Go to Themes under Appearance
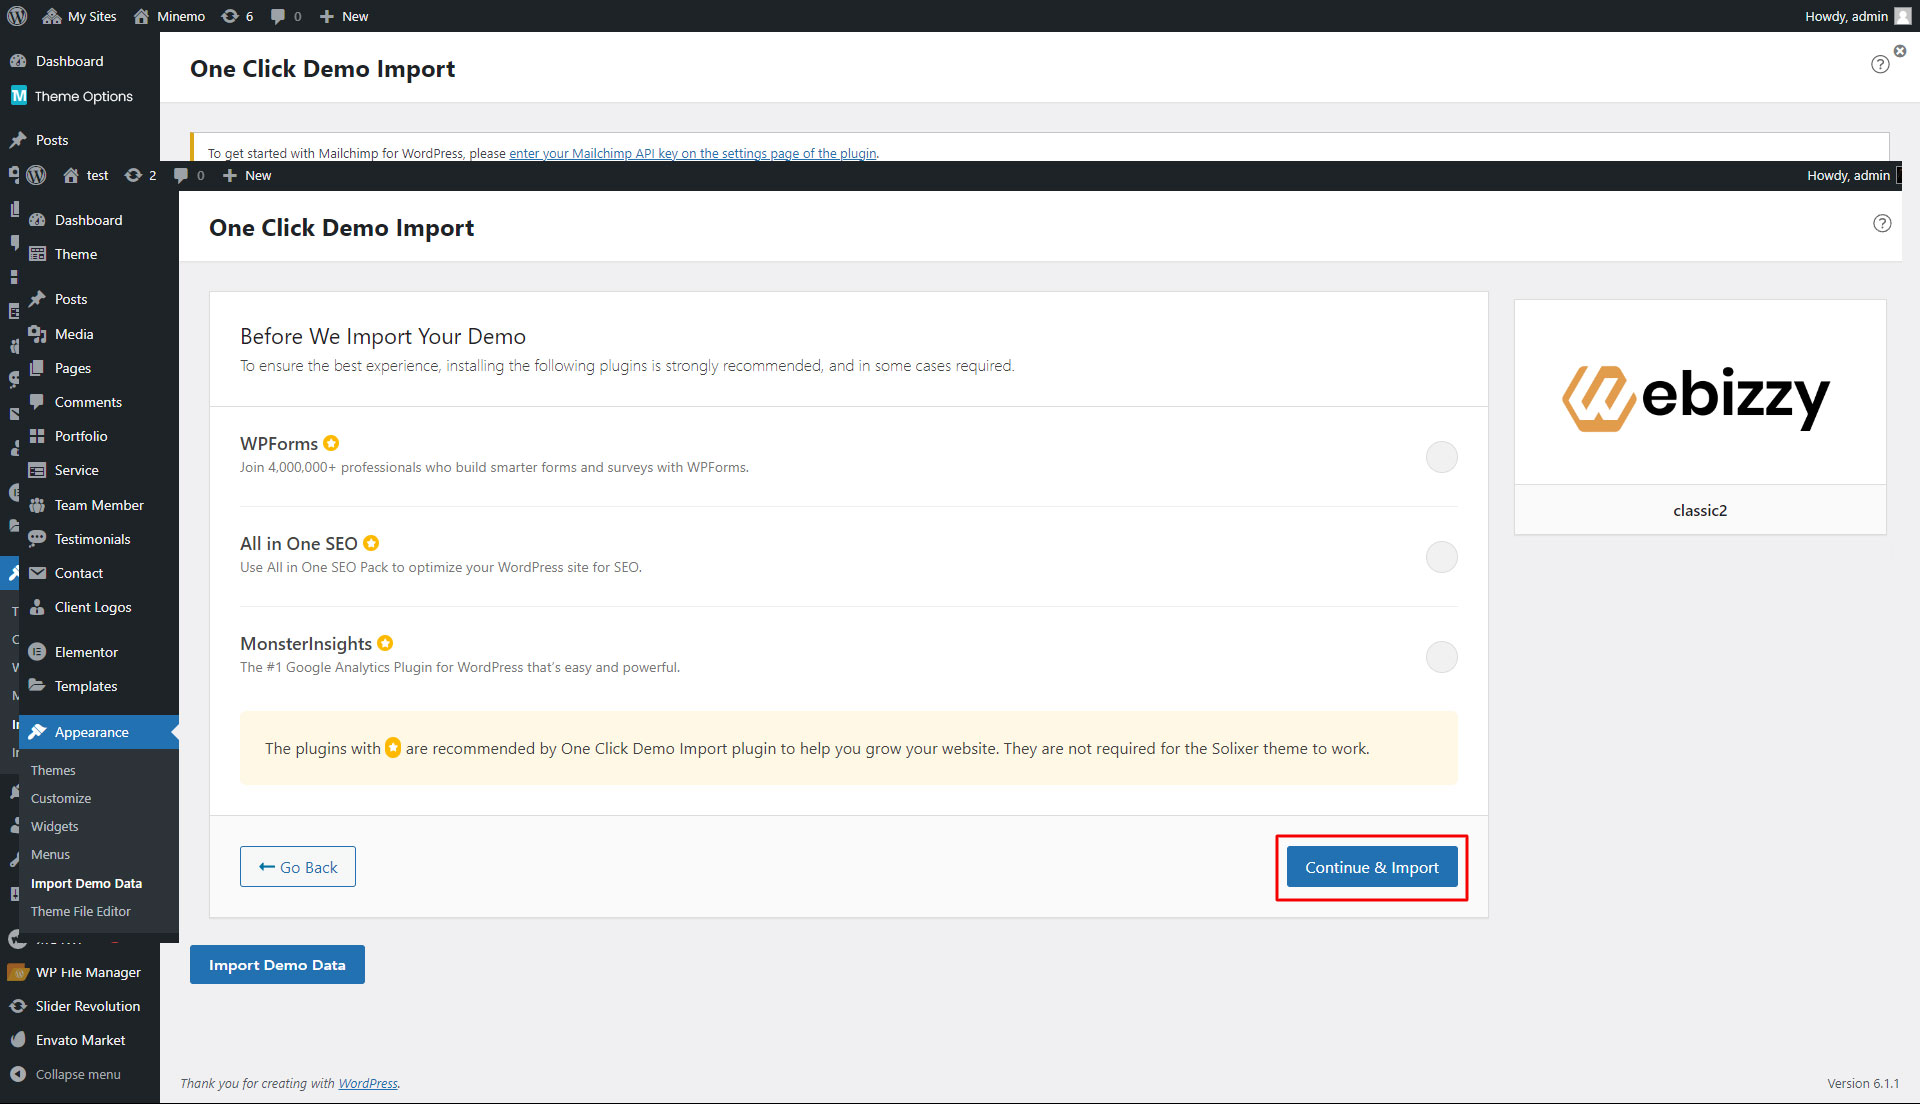1920x1104 pixels. click(x=53, y=770)
